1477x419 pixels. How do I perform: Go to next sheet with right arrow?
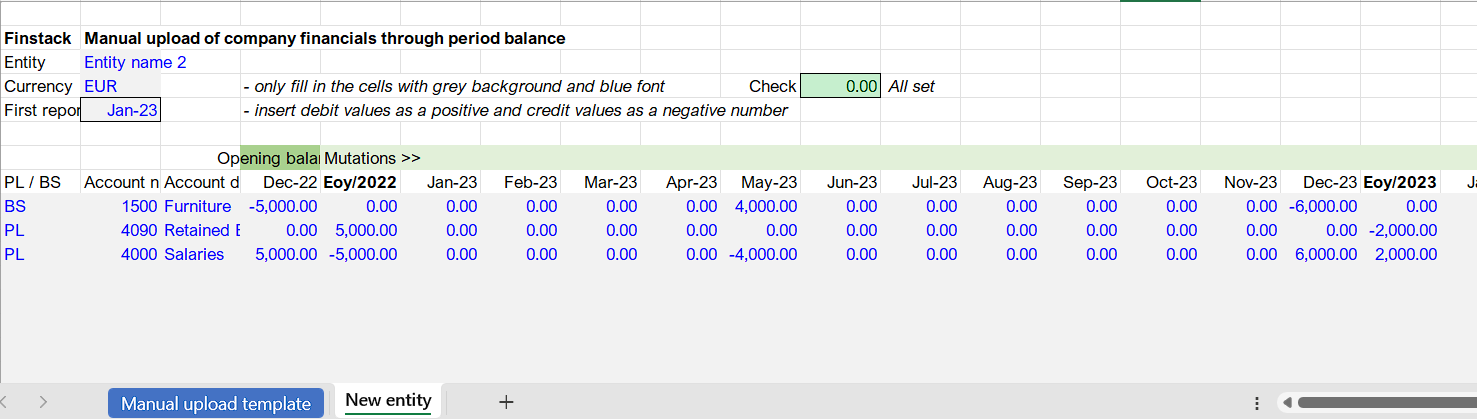point(43,402)
